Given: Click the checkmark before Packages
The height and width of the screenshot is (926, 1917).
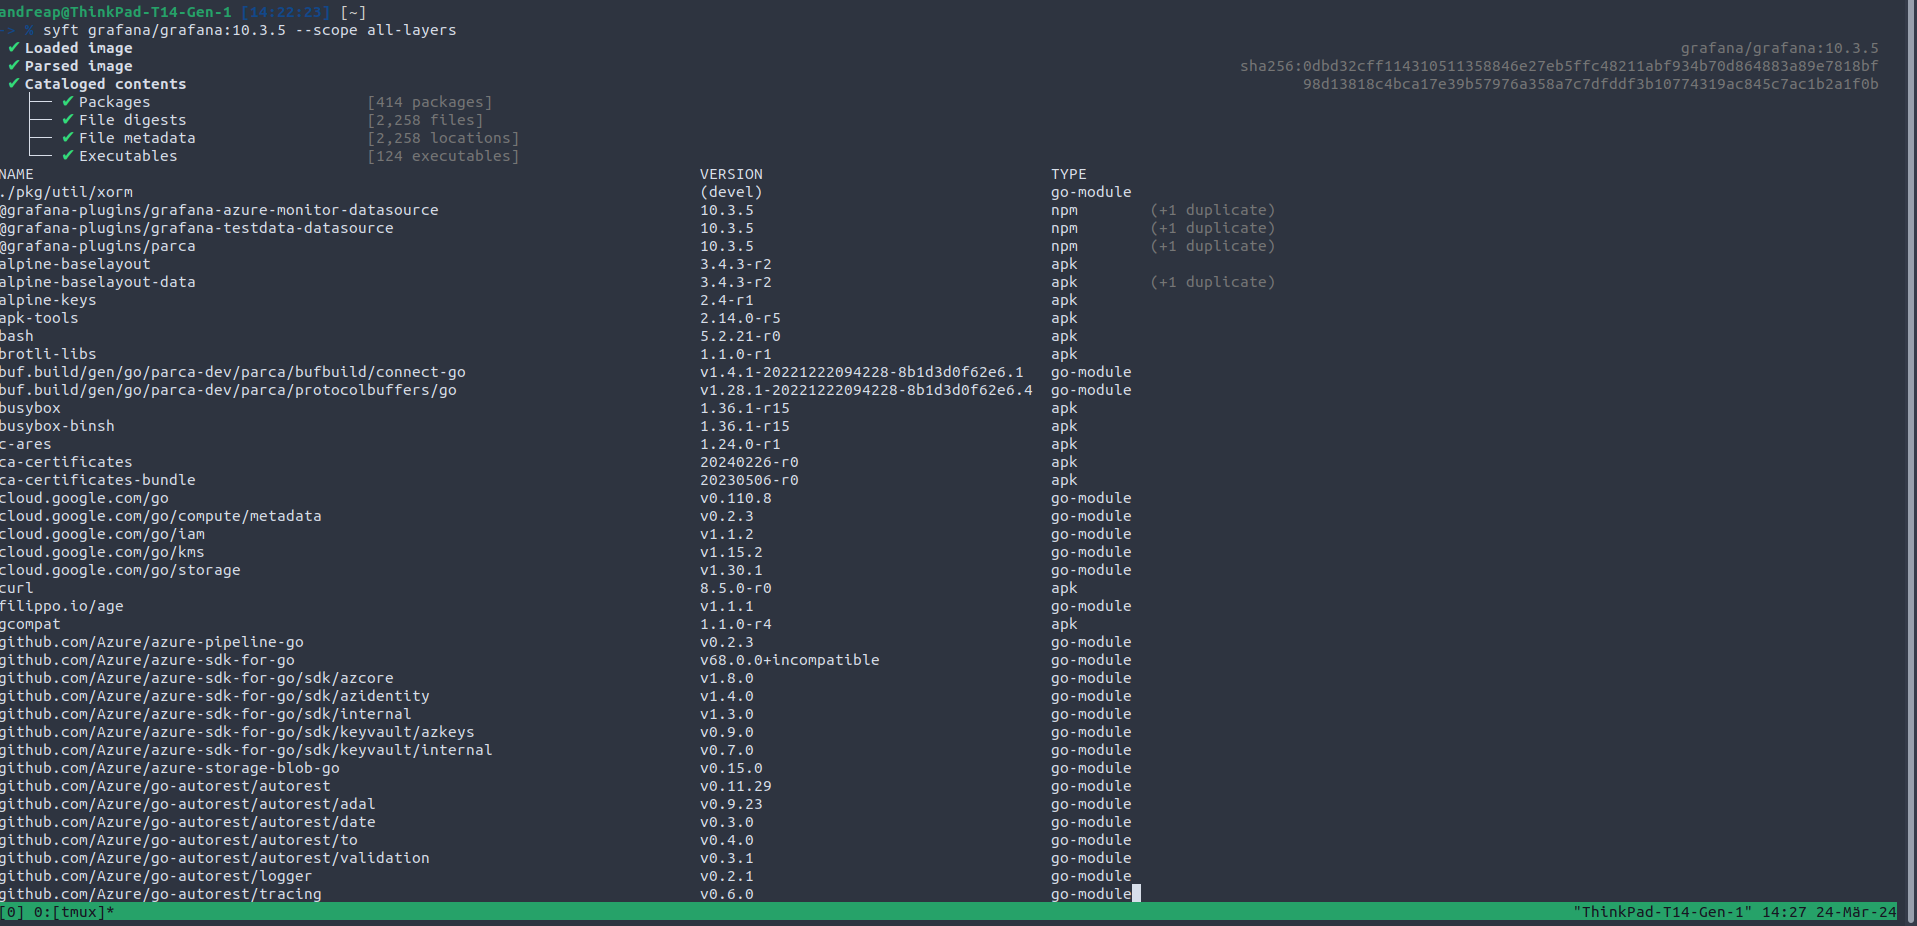Looking at the screenshot, I should pyautogui.click(x=68, y=102).
